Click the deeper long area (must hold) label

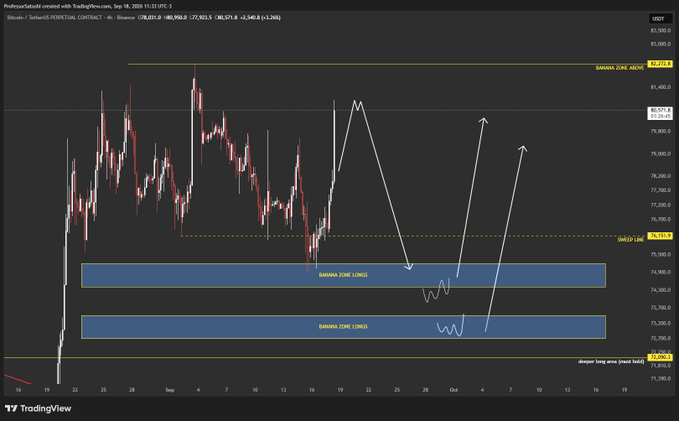(611, 361)
